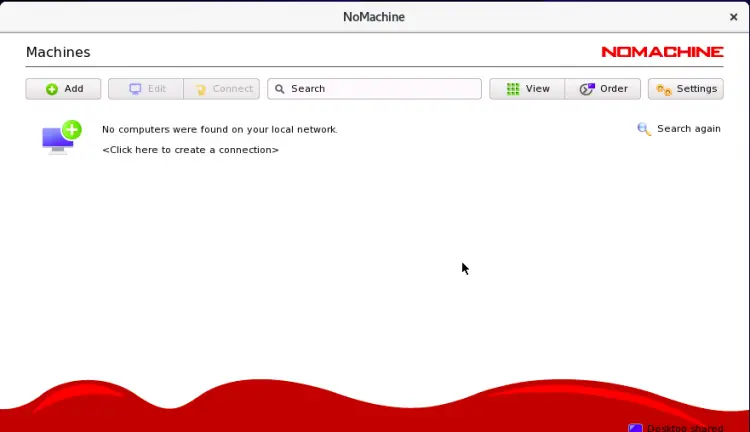The height and width of the screenshot is (432, 750).
Task: Focus the Search input field
Action: pyautogui.click(x=375, y=89)
